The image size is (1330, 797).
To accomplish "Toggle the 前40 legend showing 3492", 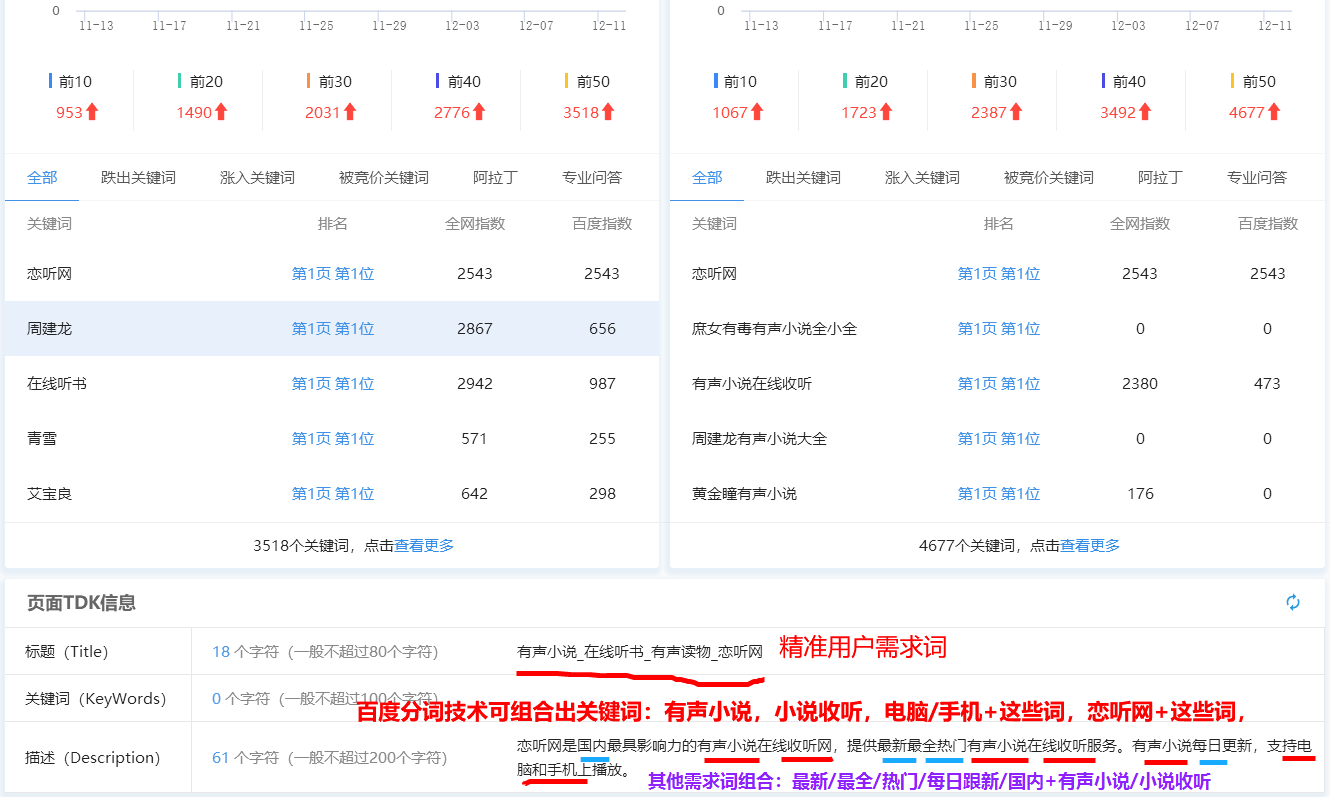I will pos(1123,82).
